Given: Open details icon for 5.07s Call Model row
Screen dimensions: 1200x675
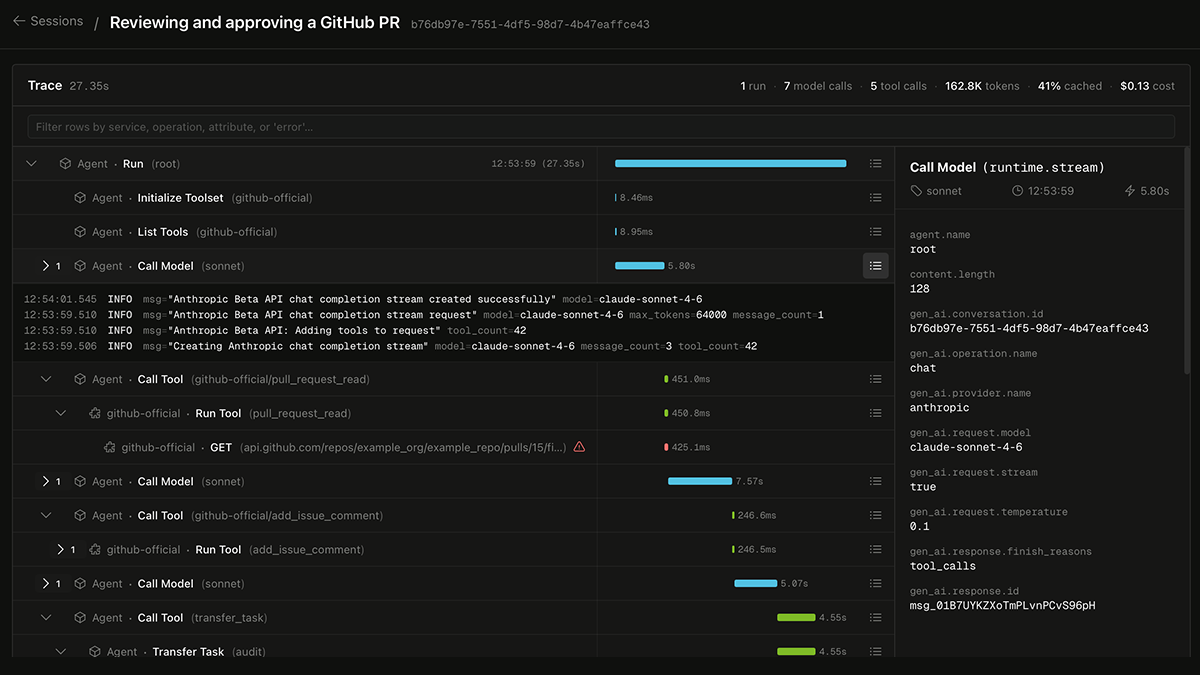Looking at the screenshot, I should (875, 583).
